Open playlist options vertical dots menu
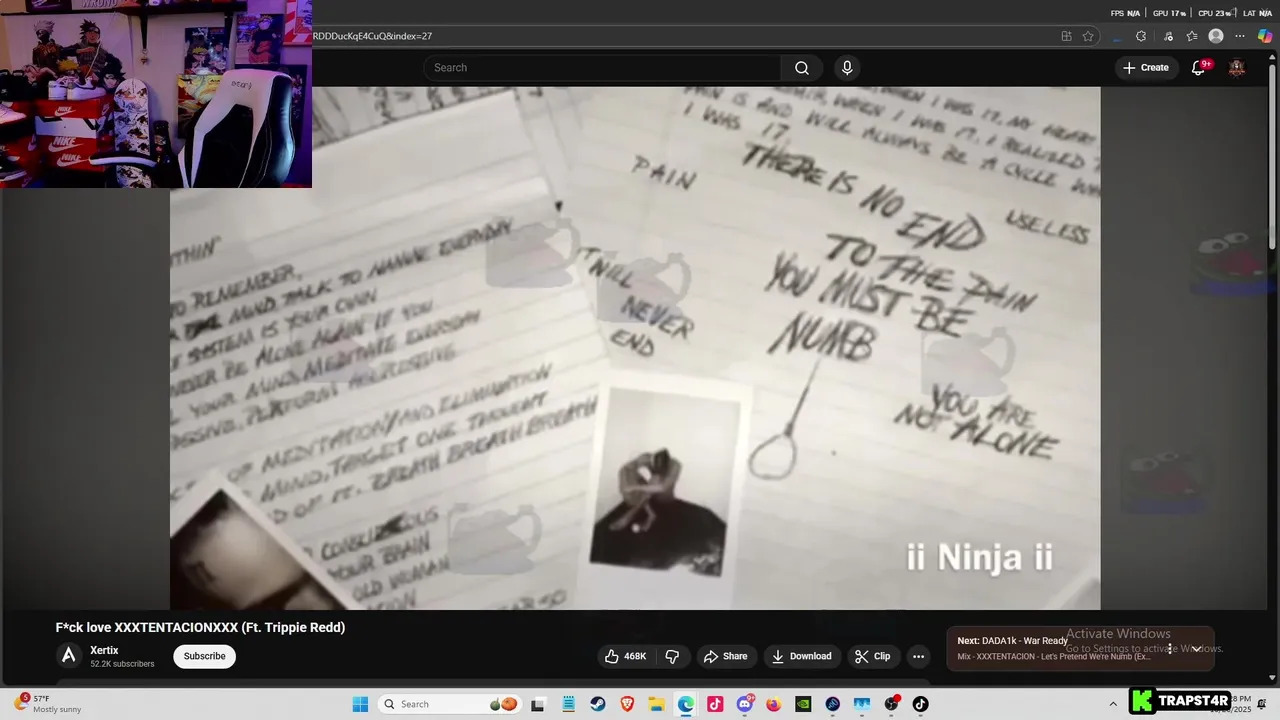Image resolution: width=1280 pixels, height=720 pixels. (1170, 649)
